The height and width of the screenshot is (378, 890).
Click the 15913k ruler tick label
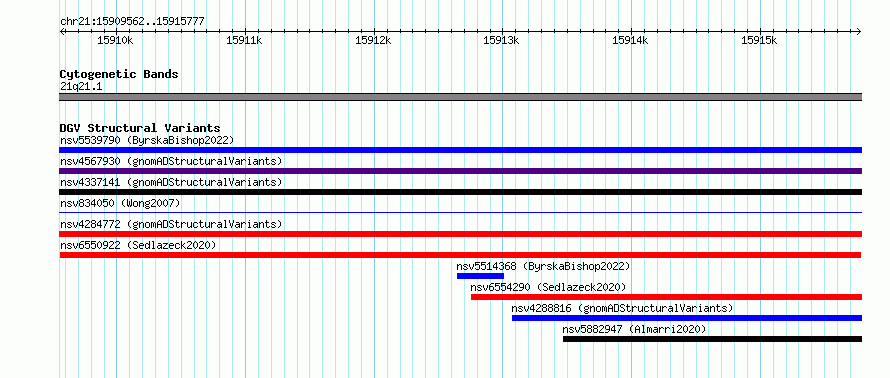coord(501,40)
